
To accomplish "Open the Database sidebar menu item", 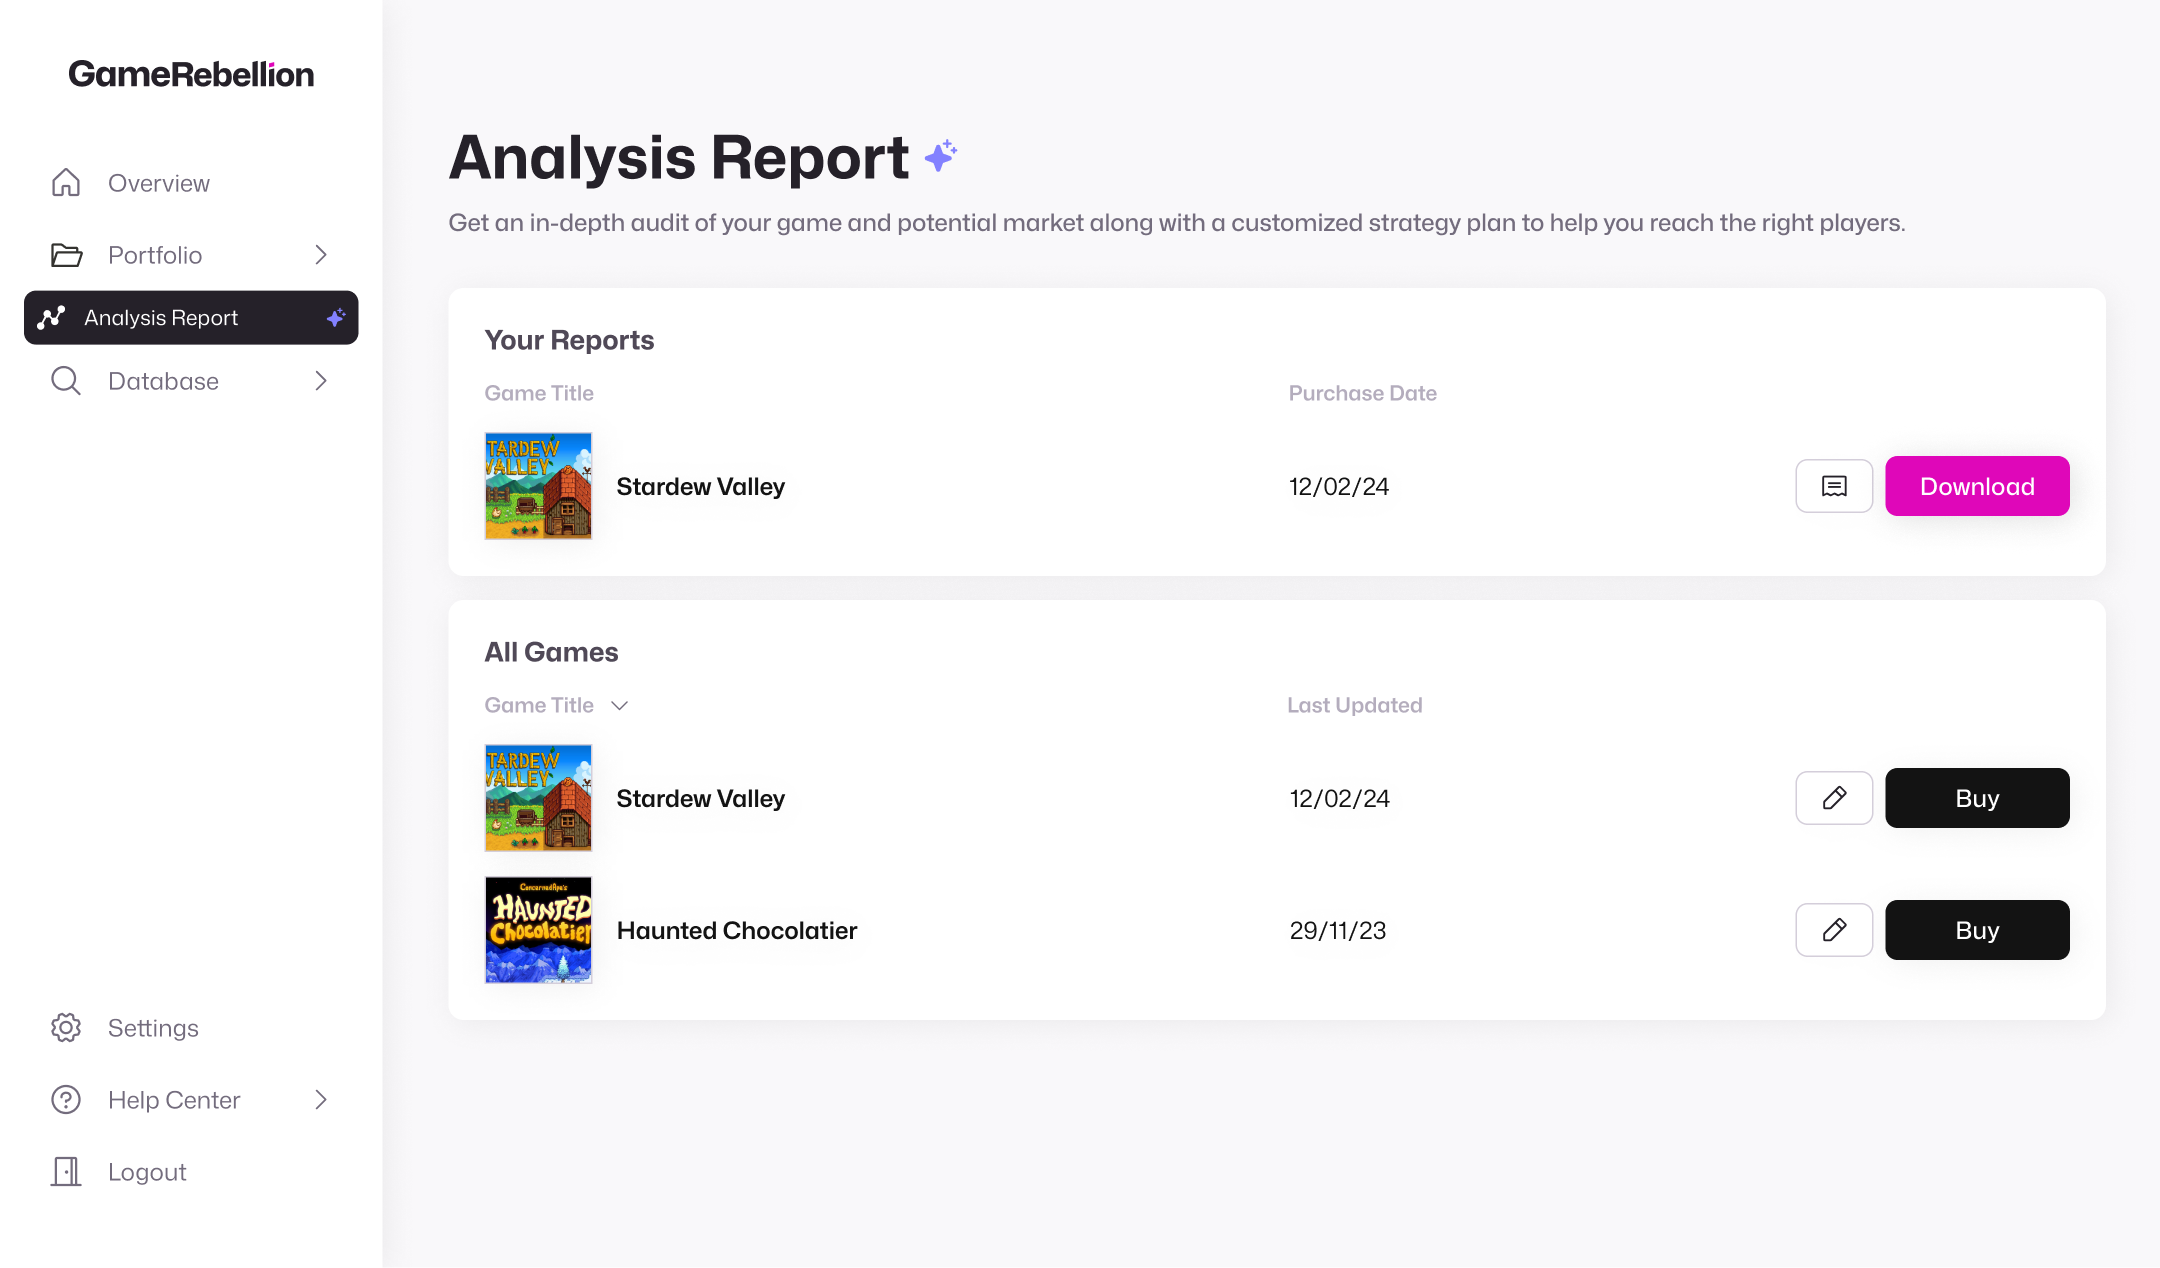I will pos(163,380).
